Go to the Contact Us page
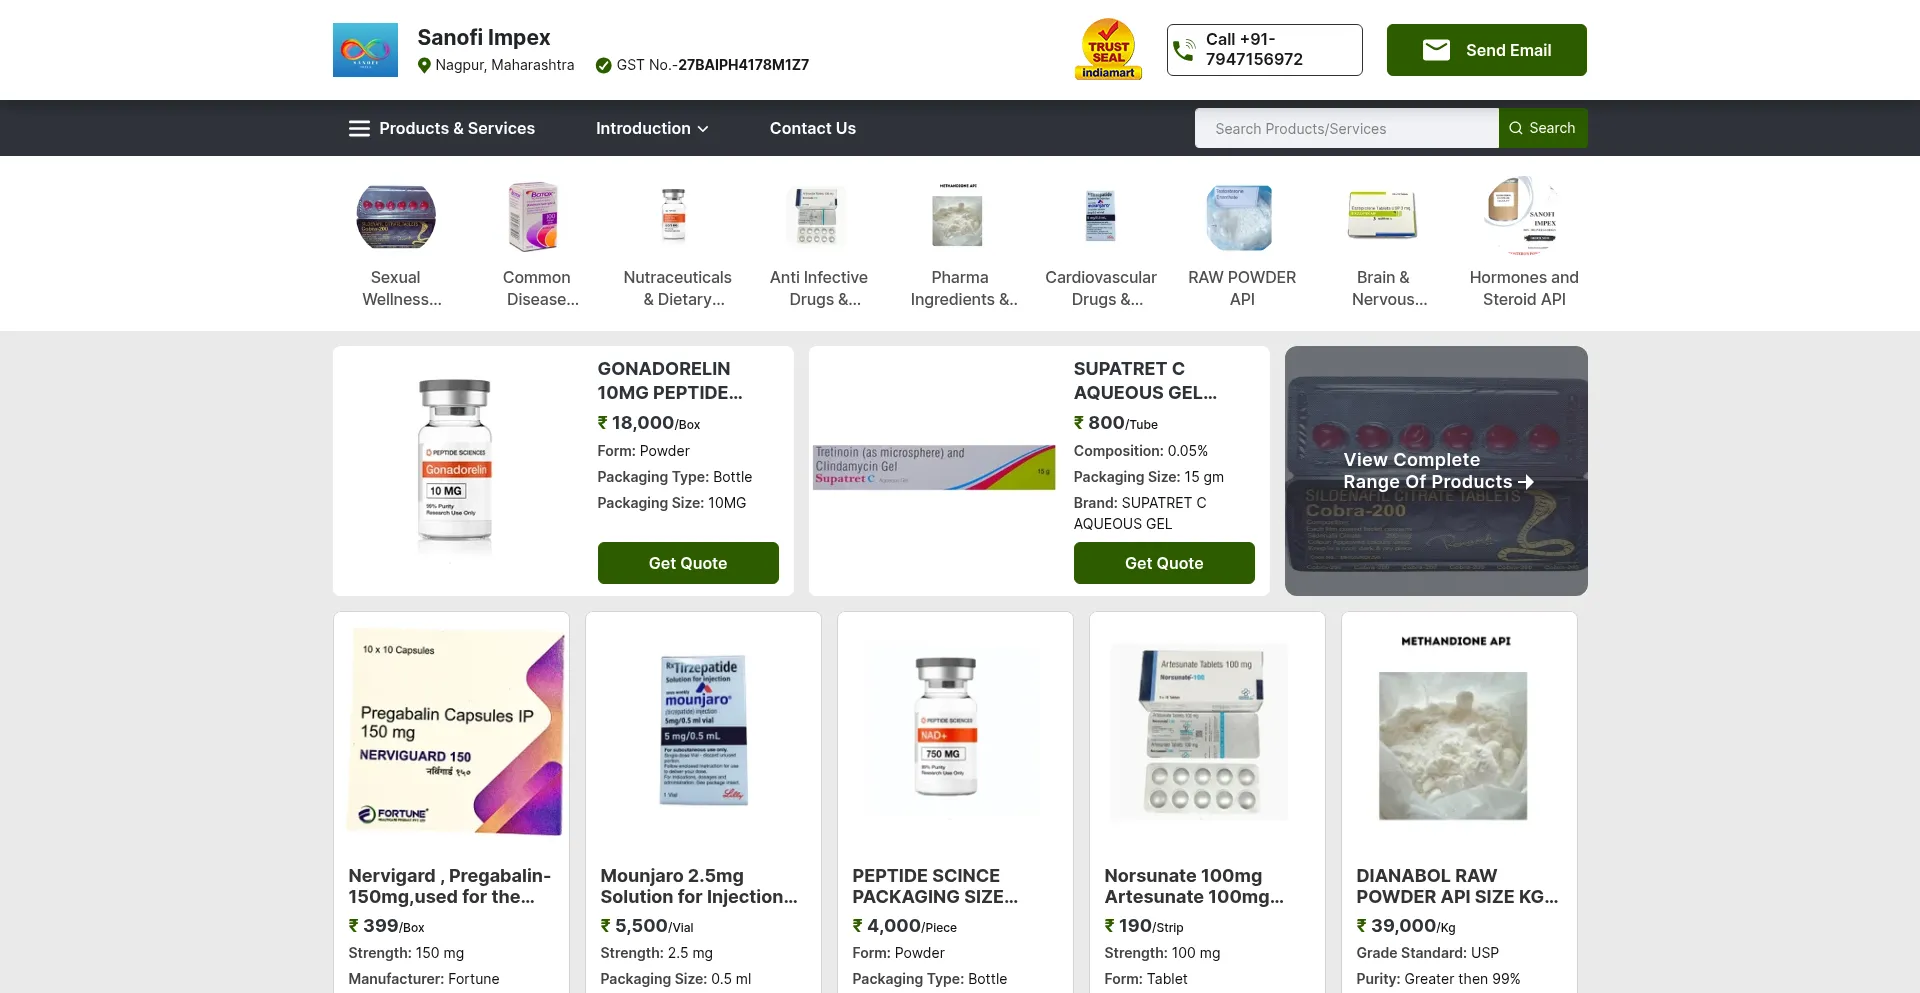 tap(812, 128)
